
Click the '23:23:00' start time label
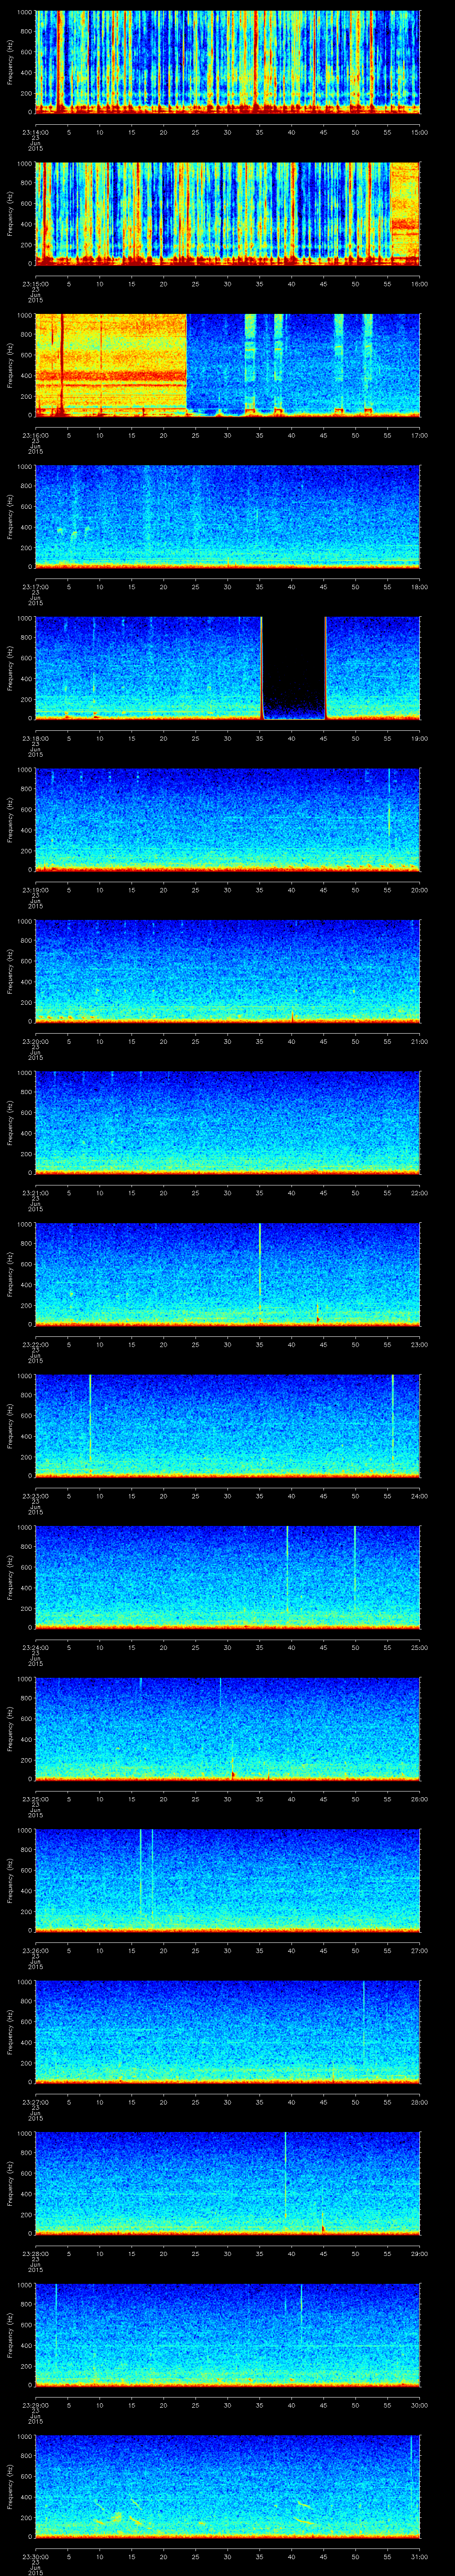[x=35, y=1495]
